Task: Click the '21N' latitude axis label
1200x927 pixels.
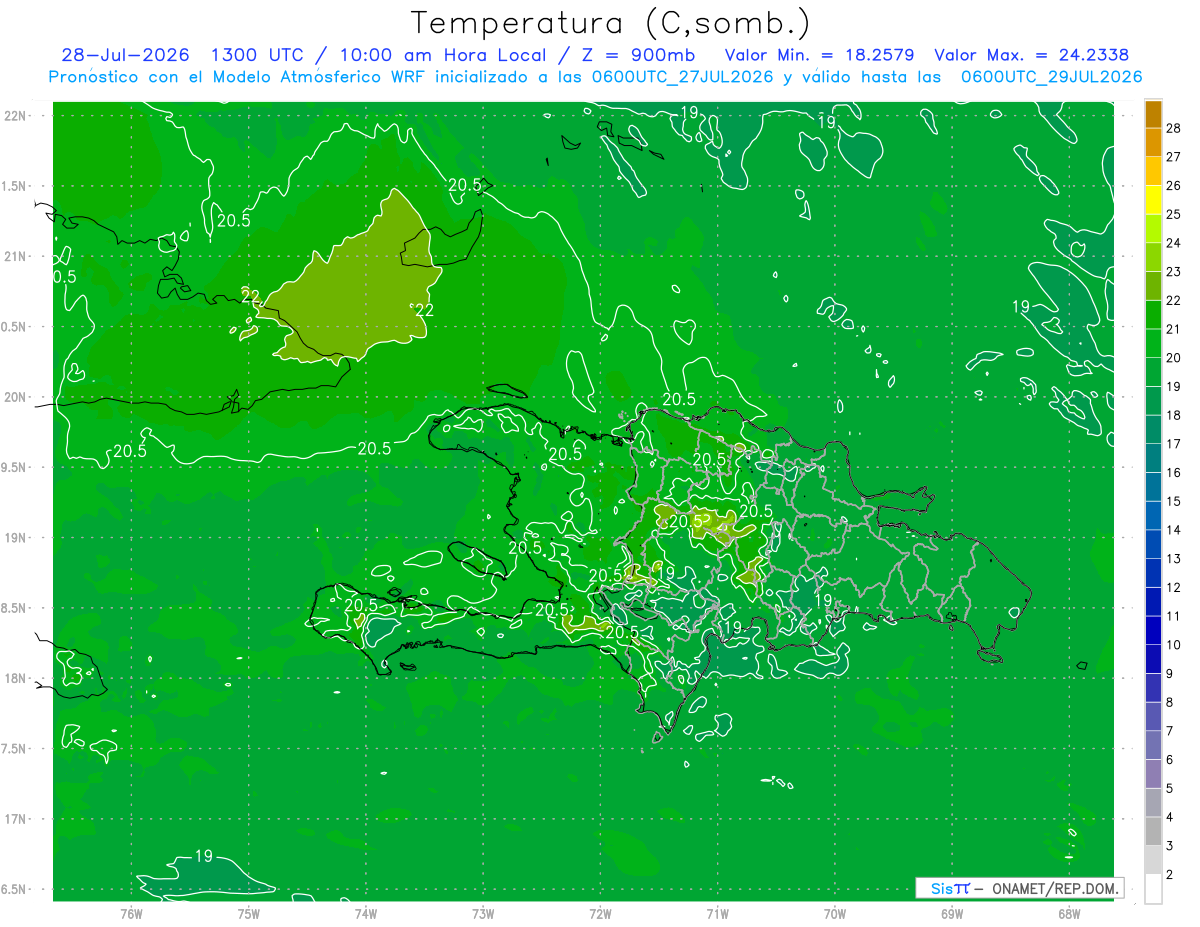Action: tap(16, 256)
